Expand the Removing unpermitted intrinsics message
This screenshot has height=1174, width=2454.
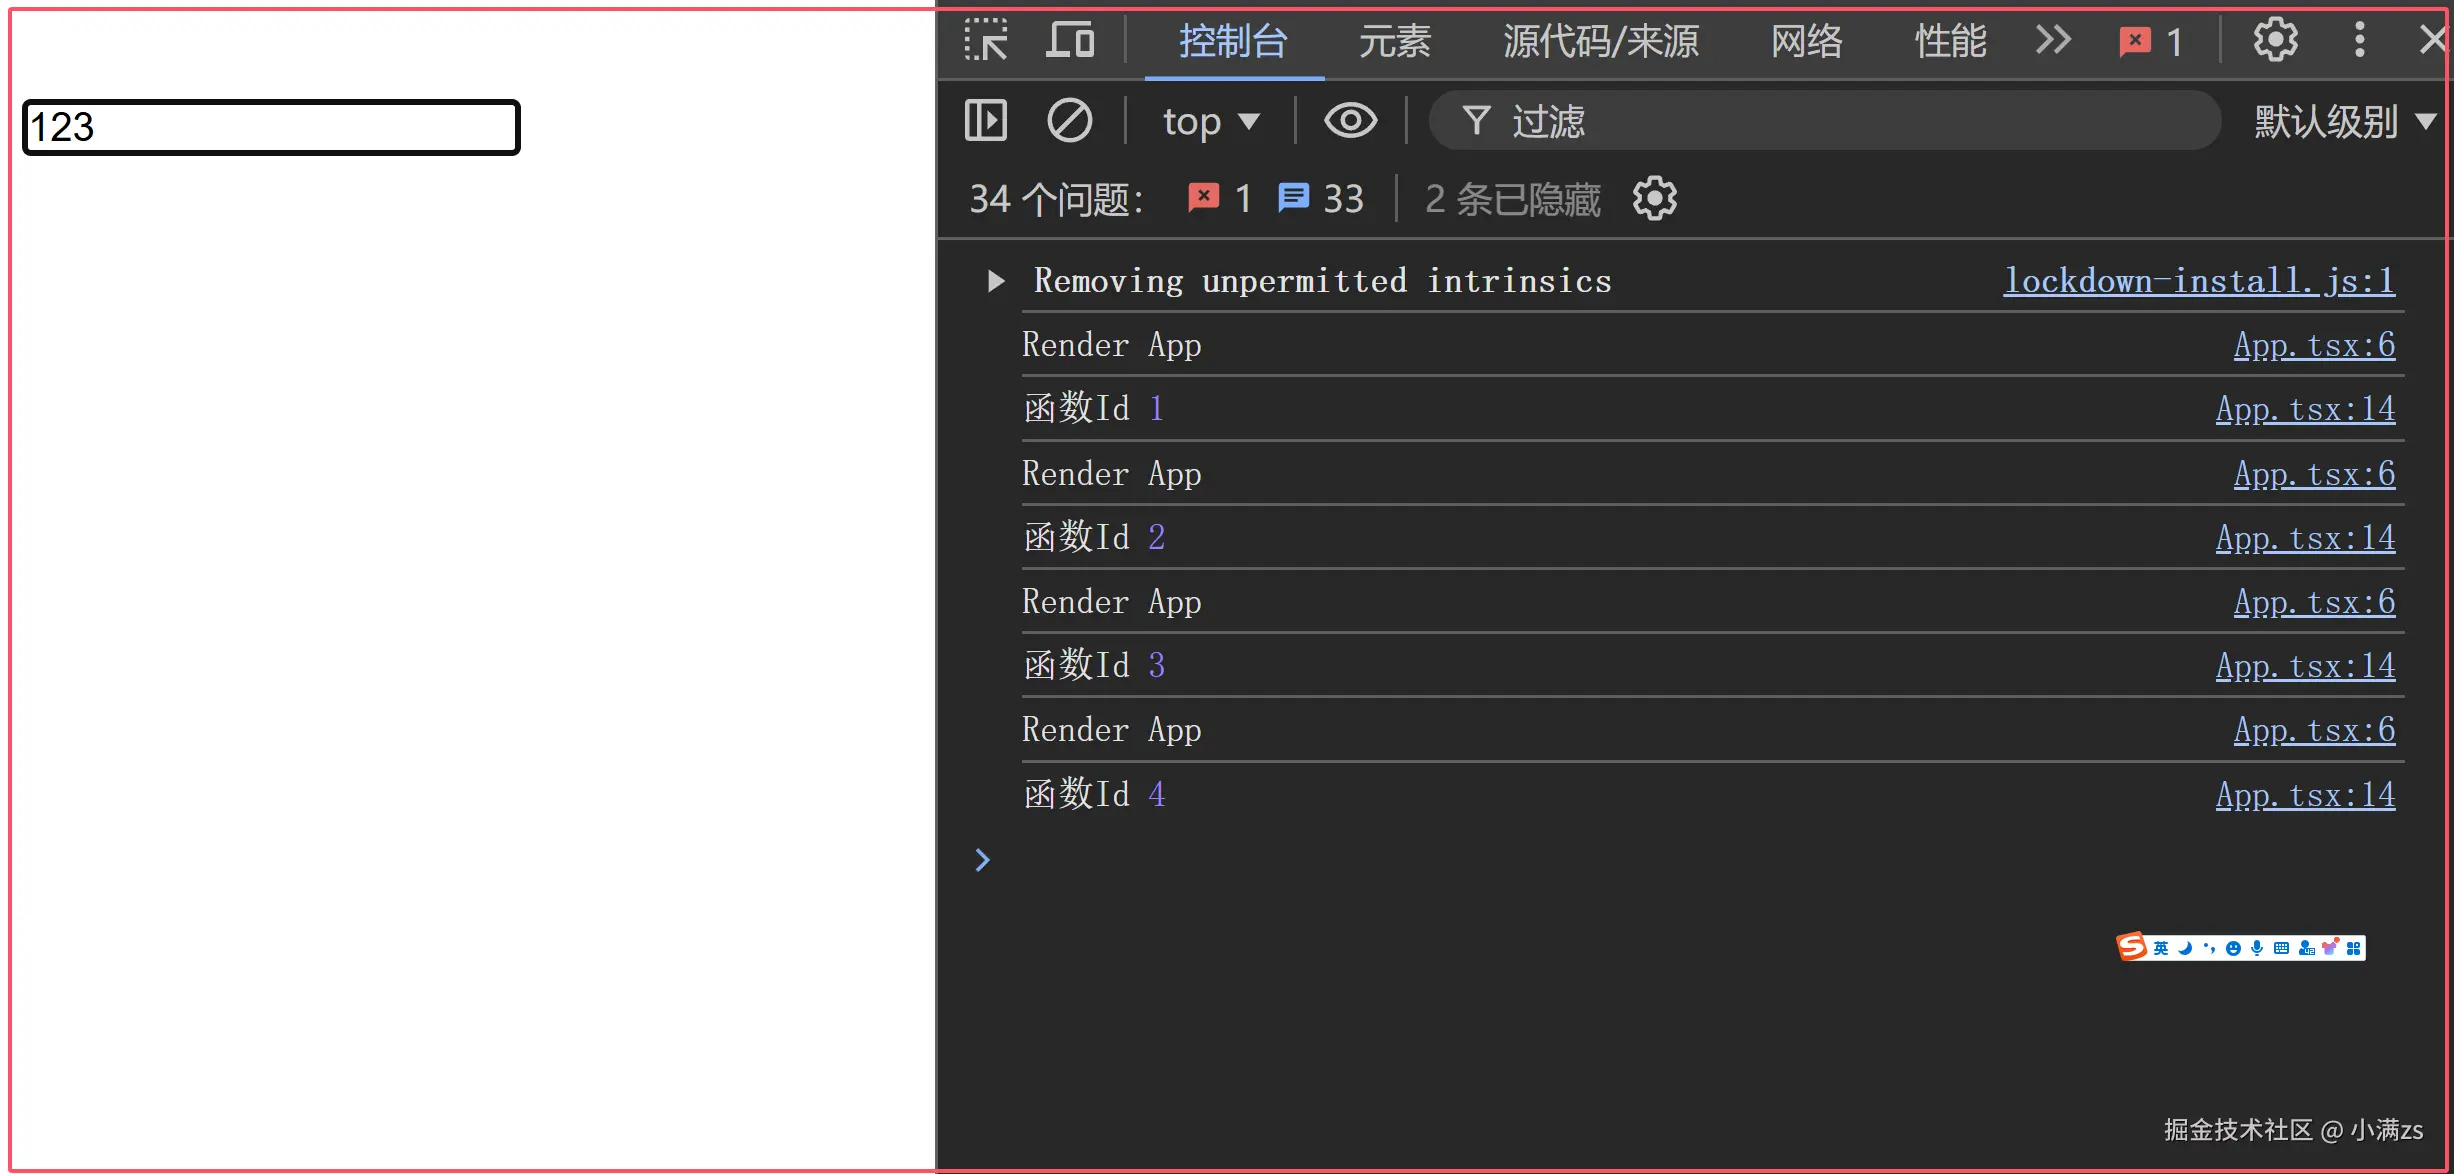995,281
